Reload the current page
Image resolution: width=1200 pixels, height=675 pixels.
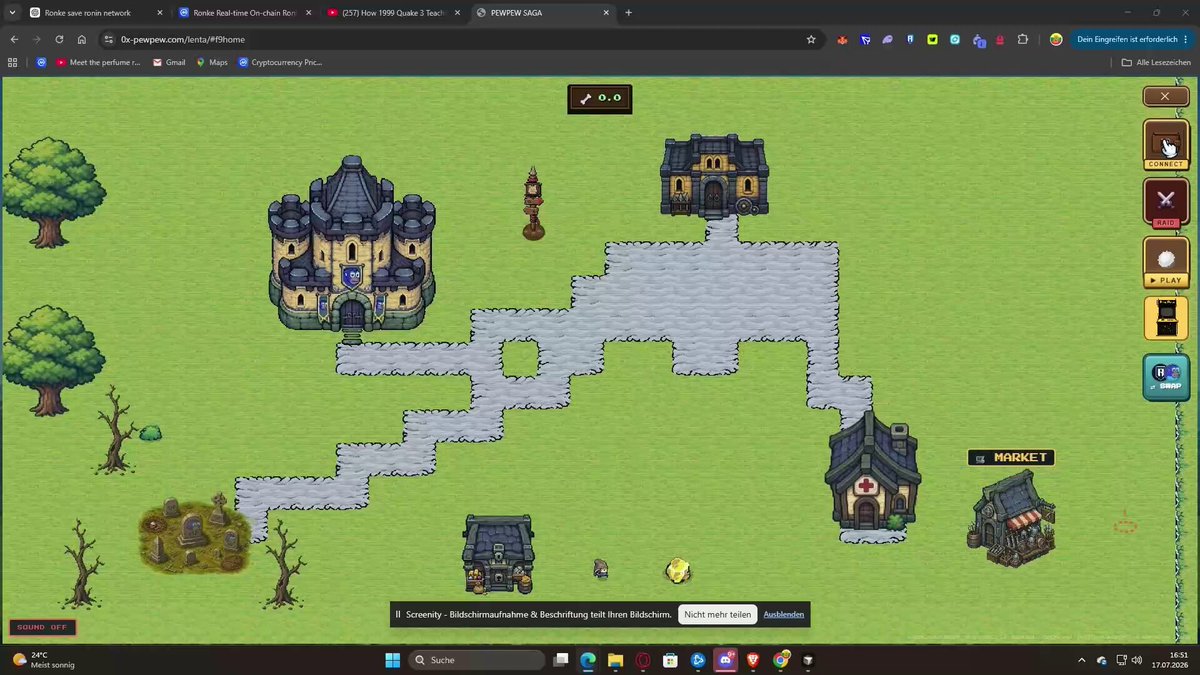tap(60, 39)
